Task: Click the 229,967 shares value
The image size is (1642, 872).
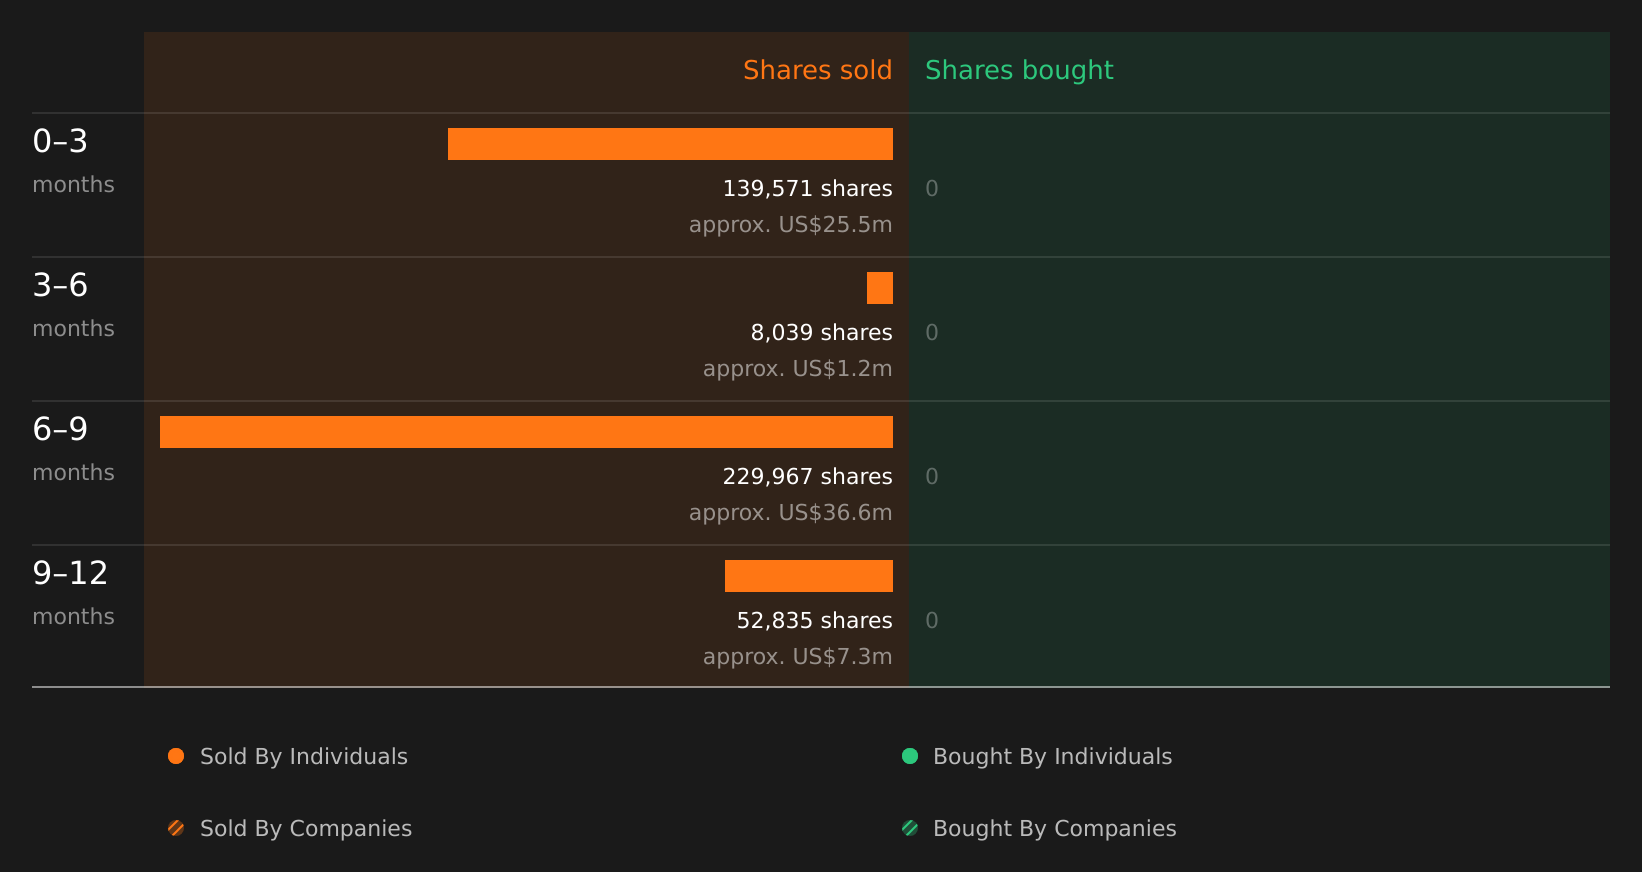Action: 808,477
